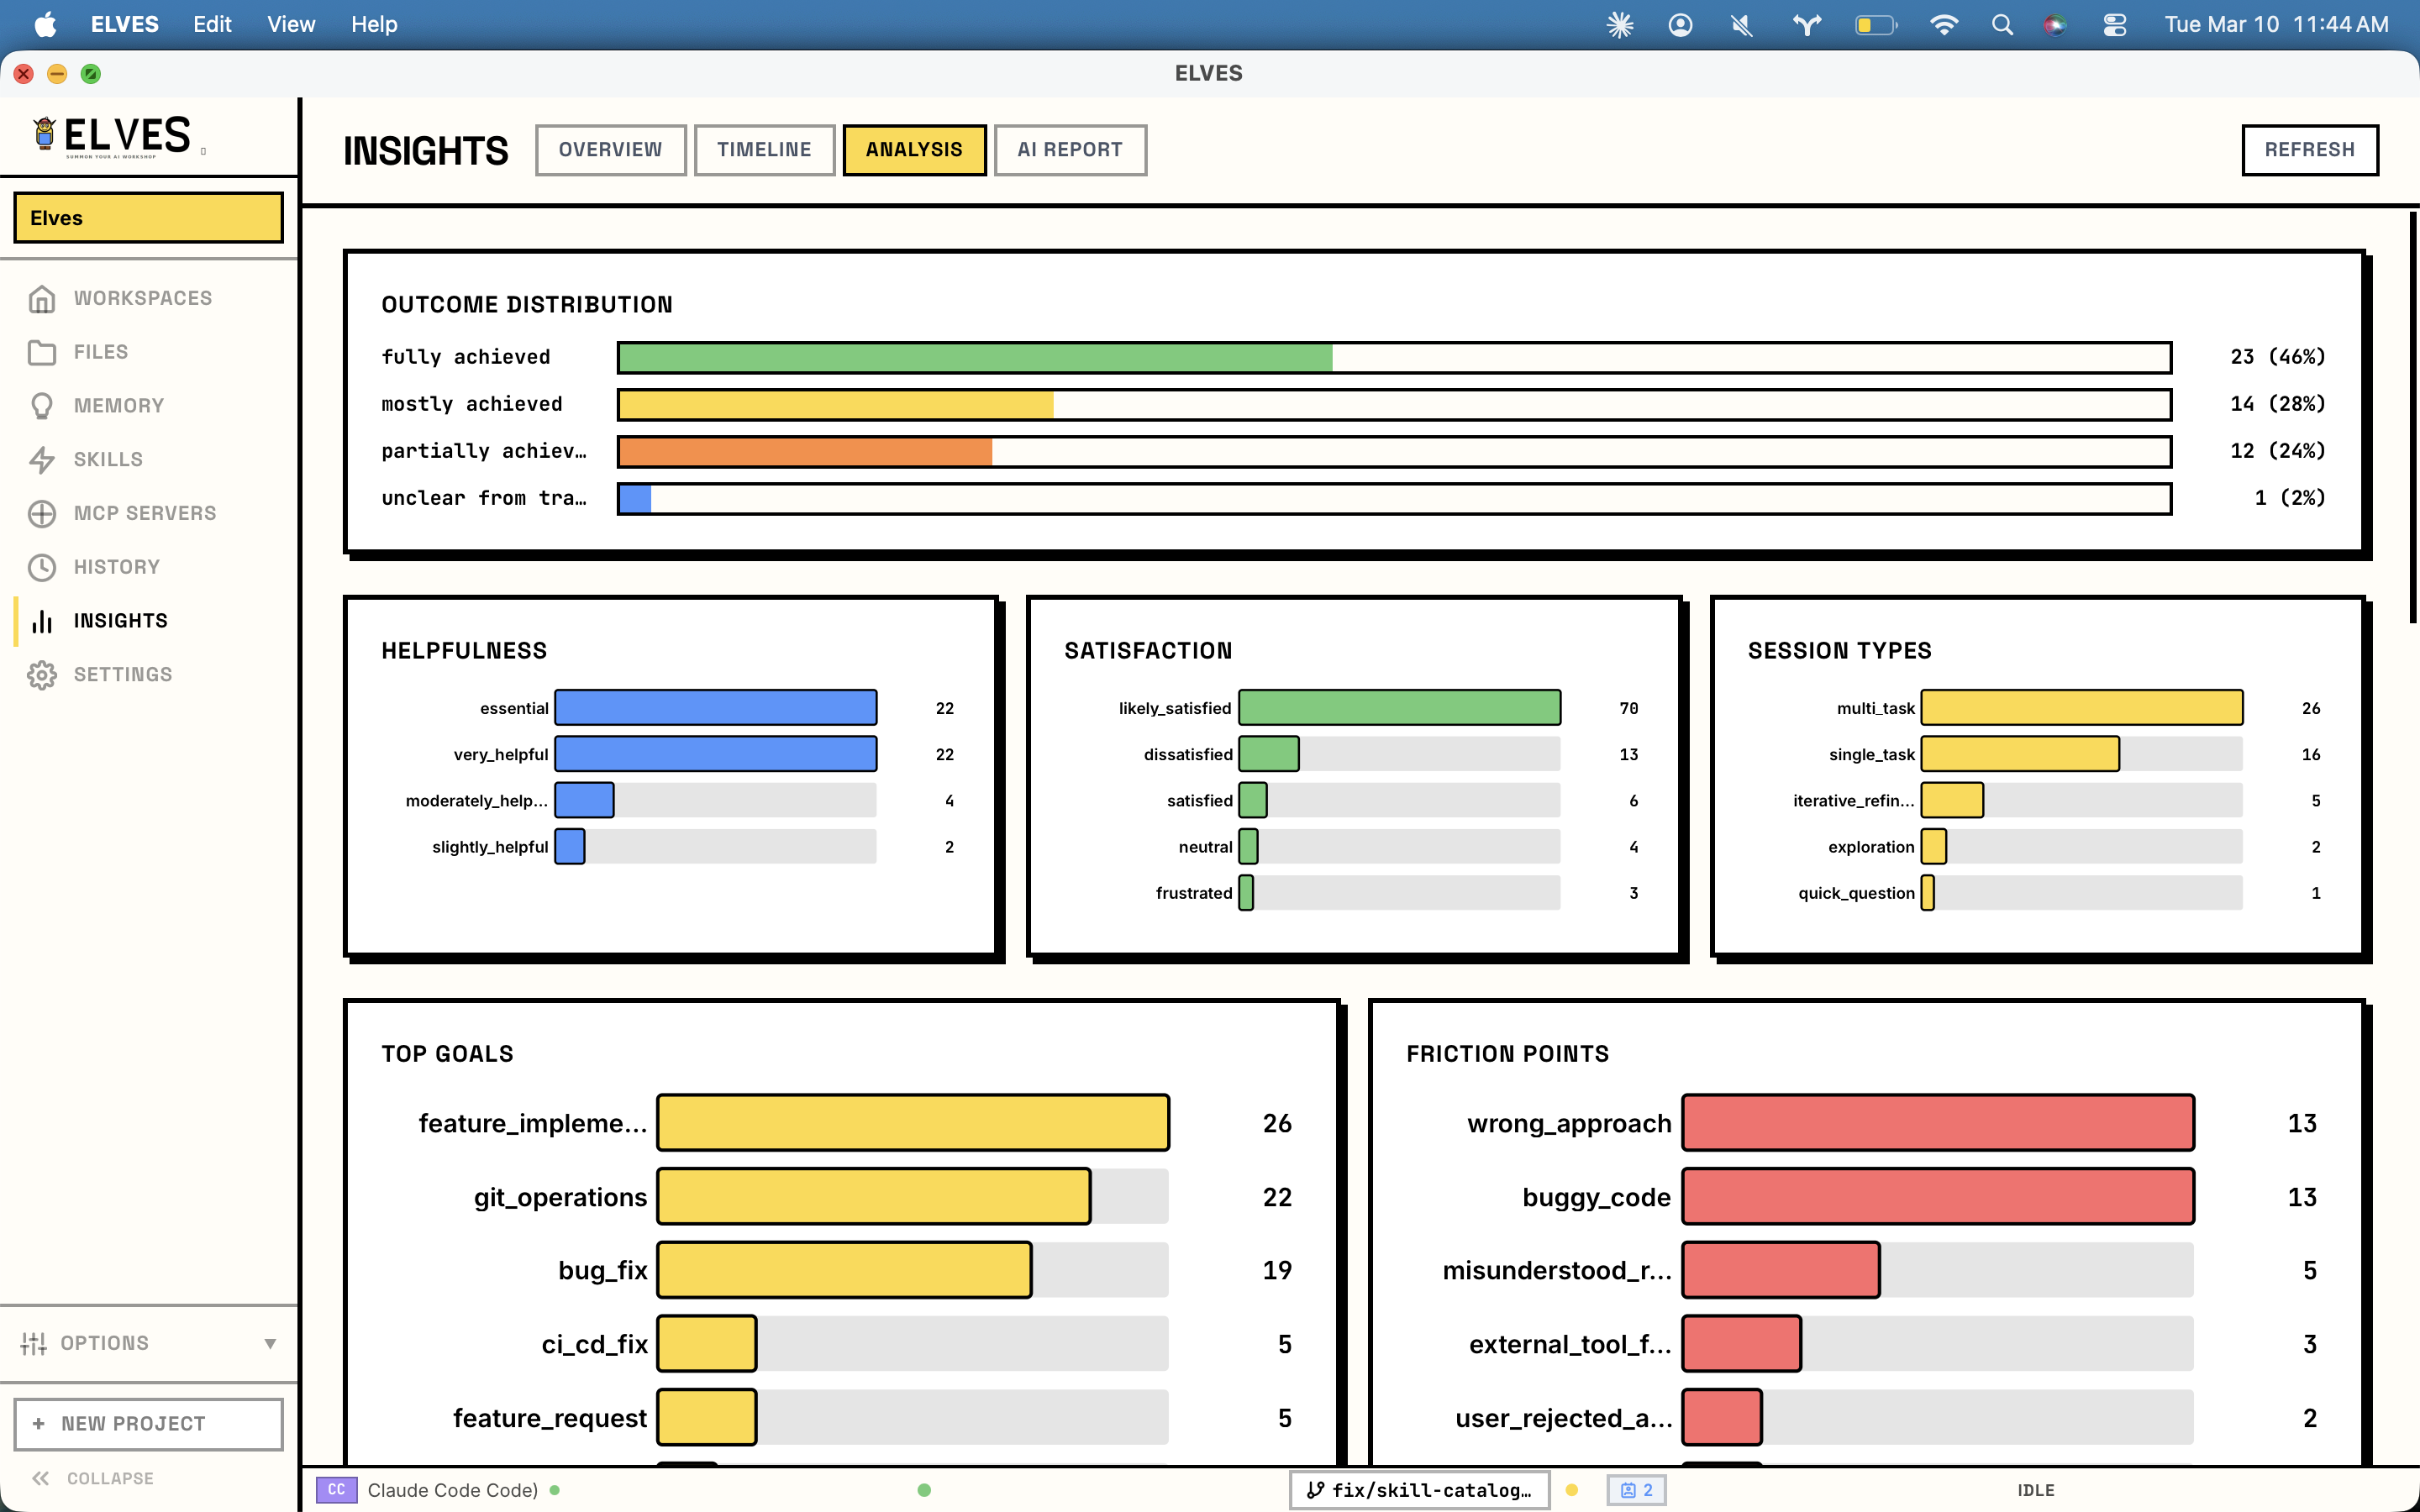Viewport: 2420px width, 1512px height.
Task: Click the CC Claude Code badge
Action: 336,1490
